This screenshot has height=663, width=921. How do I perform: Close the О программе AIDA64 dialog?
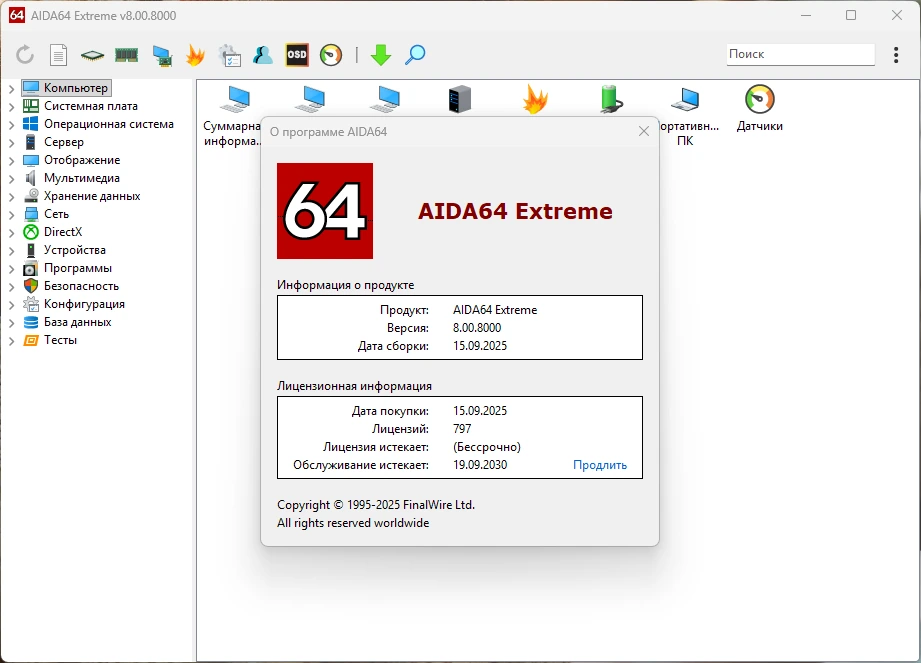(644, 132)
